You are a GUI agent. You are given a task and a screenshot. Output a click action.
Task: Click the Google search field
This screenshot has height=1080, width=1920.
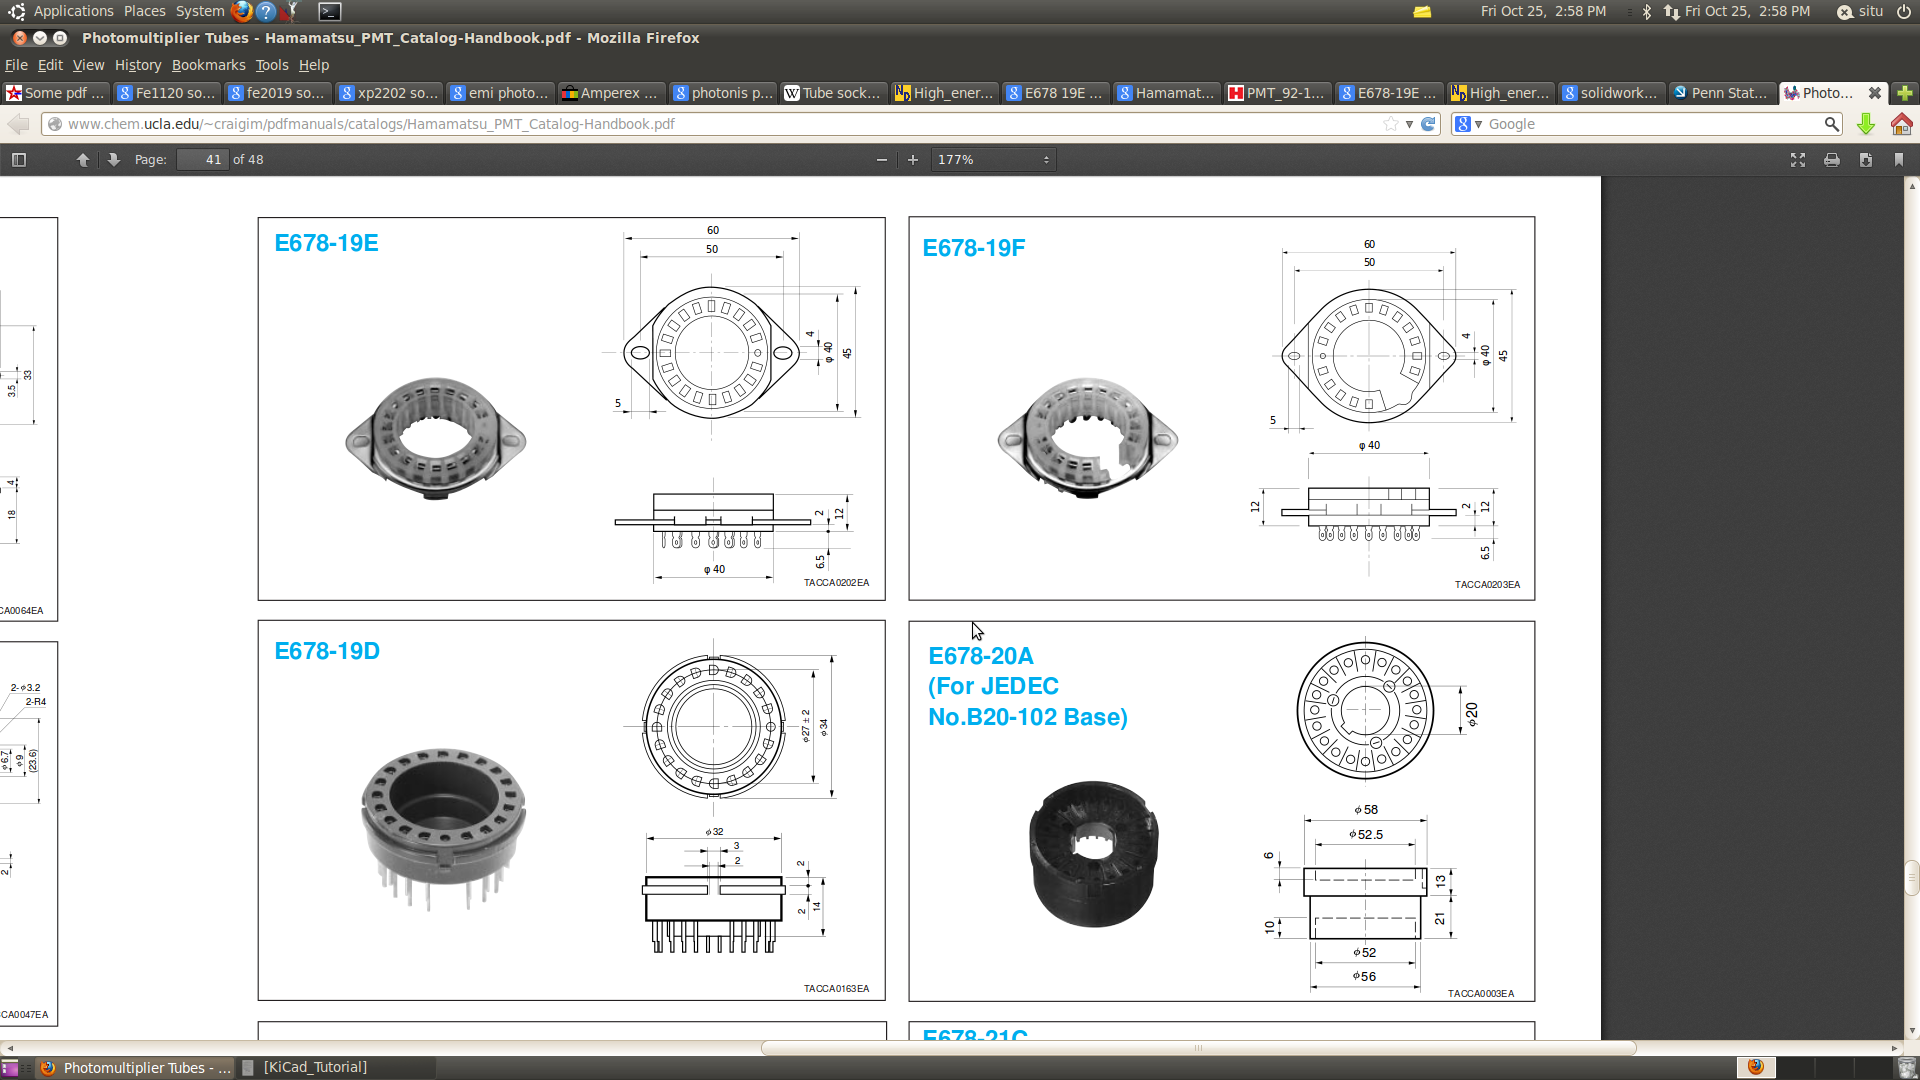(1652, 124)
